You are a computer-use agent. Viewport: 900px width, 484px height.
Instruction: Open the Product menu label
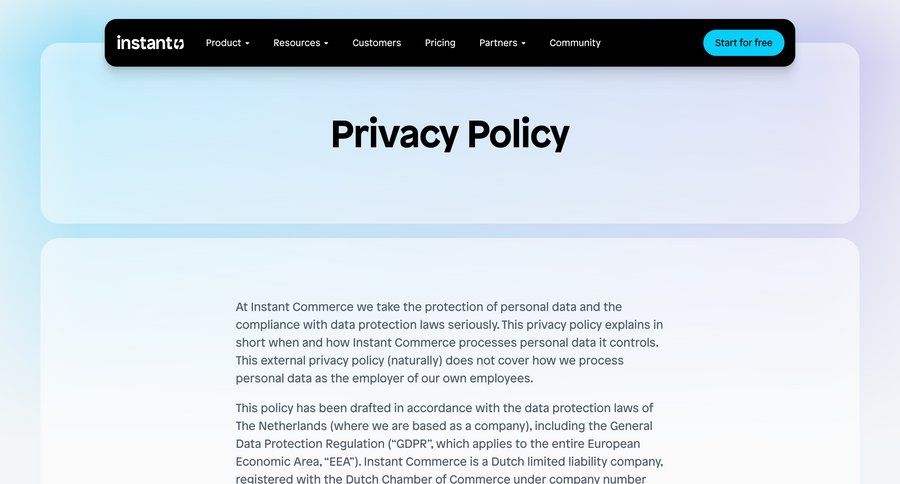(x=223, y=43)
